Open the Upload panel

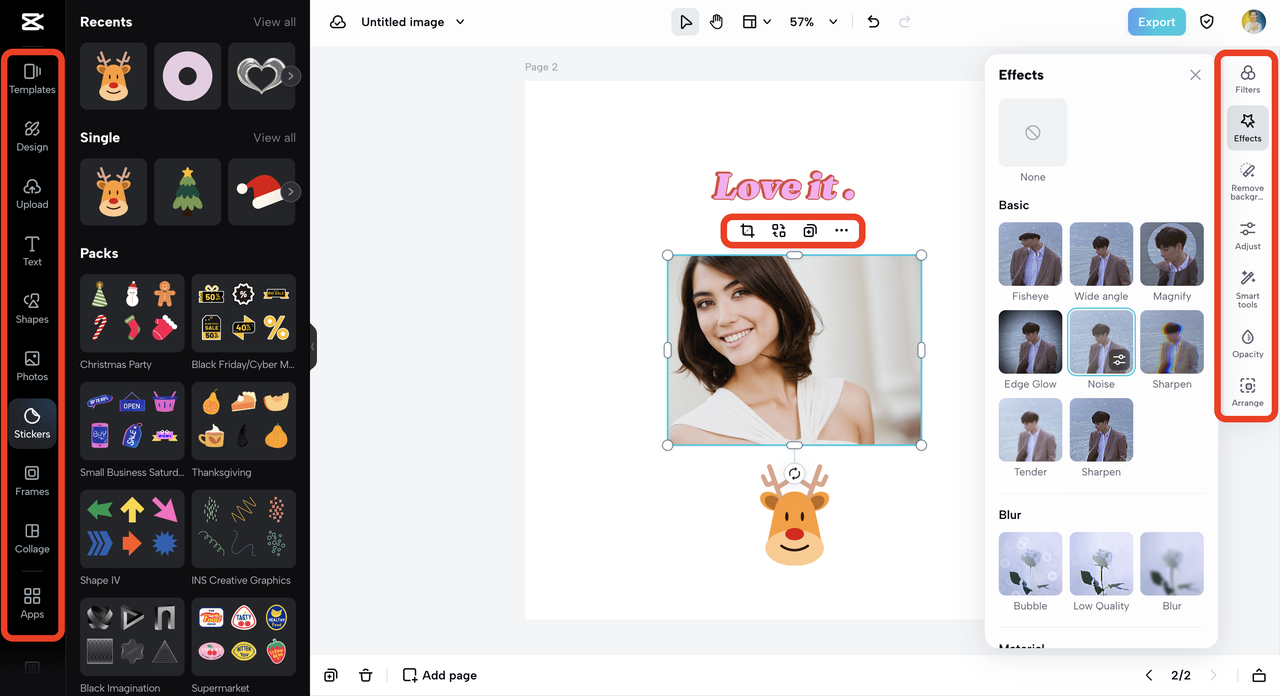pos(32,193)
